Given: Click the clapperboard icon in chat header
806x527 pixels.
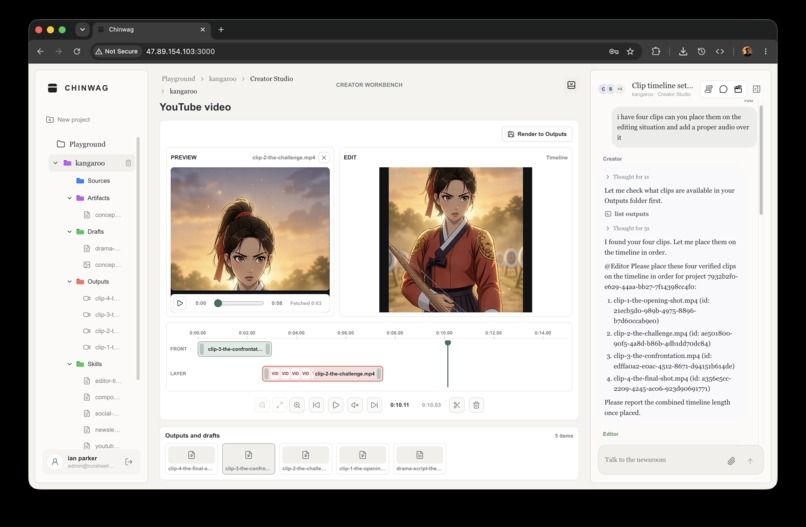Looking at the screenshot, I should tap(738, 89).
